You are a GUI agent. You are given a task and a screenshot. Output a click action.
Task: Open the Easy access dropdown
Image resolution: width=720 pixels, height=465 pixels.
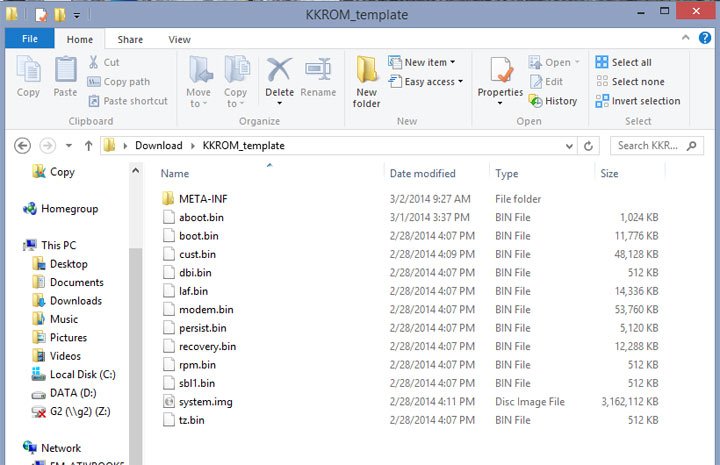pyautogui.click(x=426, y=82)
